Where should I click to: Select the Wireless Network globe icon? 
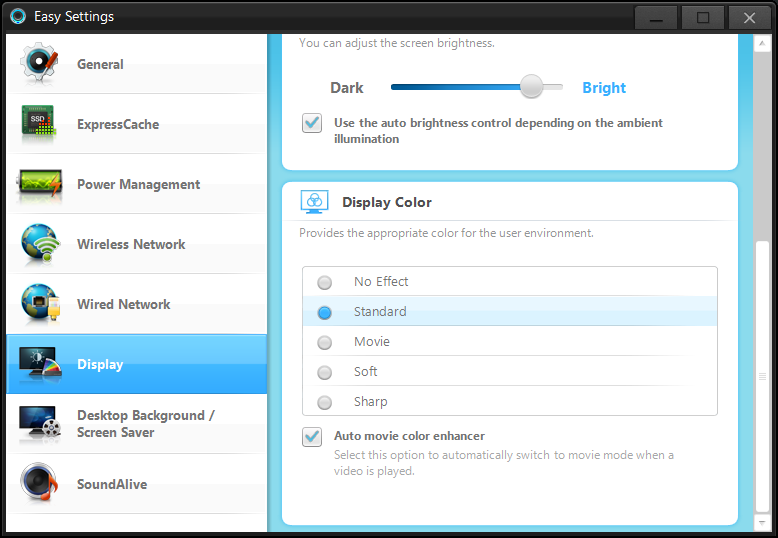tap(40, 244)
